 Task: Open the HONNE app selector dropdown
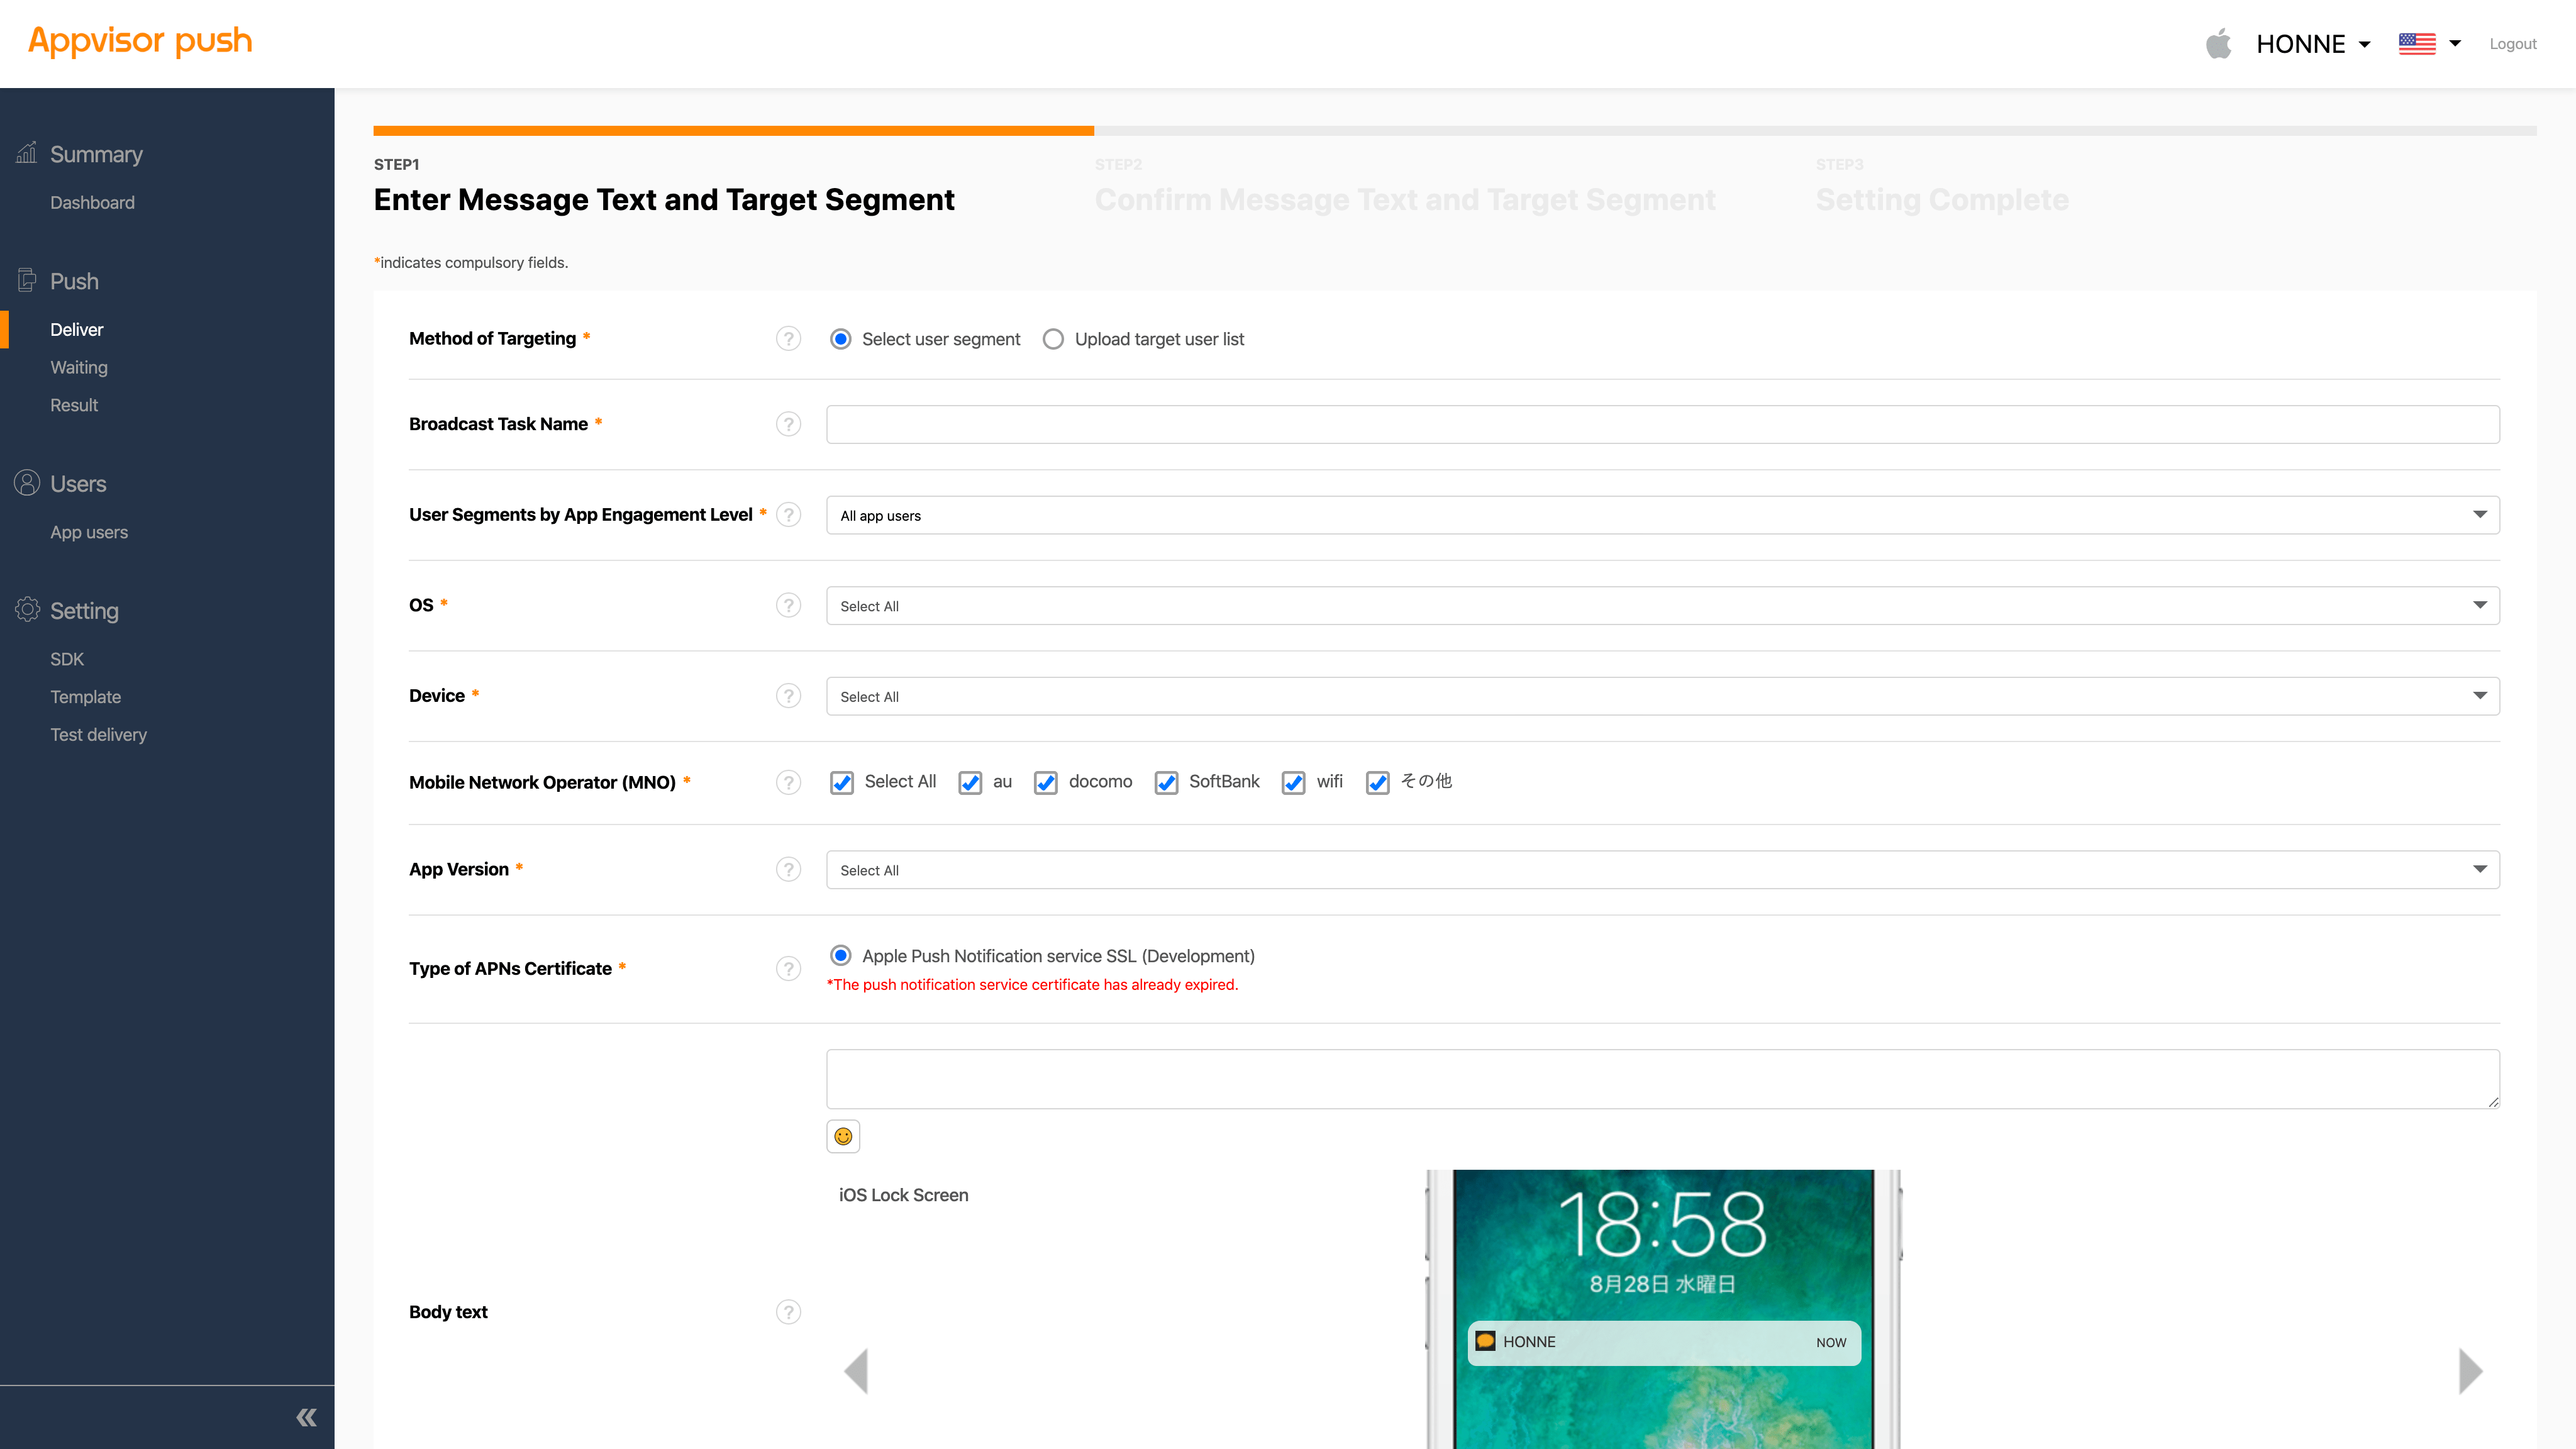click(x=2312, y=44)
